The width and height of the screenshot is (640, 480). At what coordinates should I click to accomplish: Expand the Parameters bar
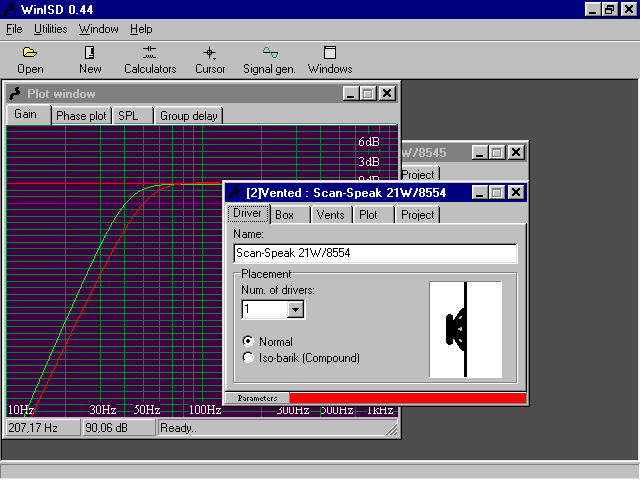[x=258, y=398]
